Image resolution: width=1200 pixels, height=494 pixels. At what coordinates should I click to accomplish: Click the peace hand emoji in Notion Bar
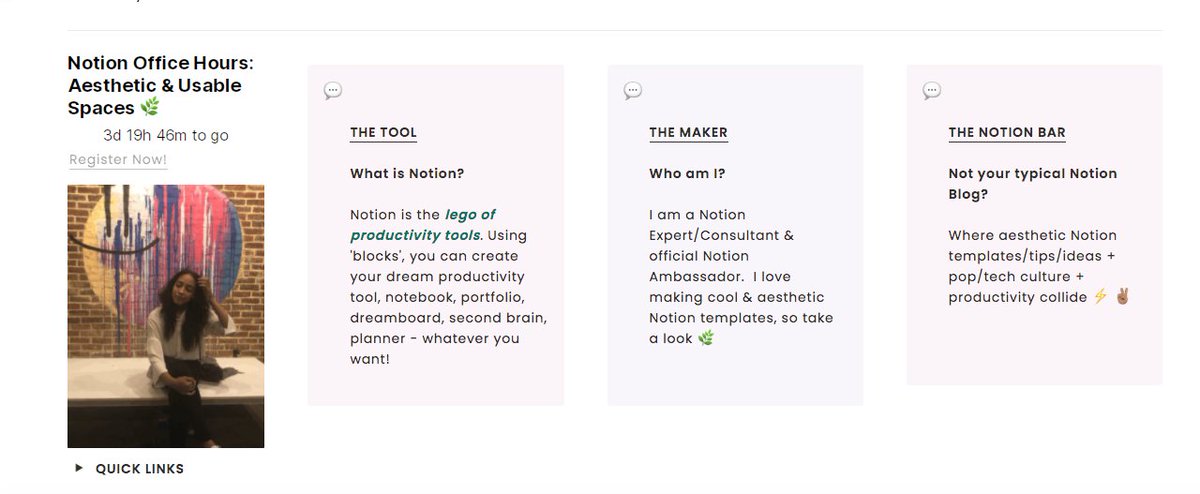coord(1120,297)
